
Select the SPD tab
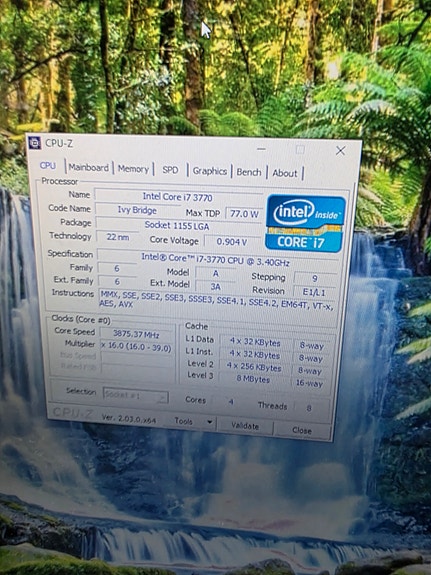coord(170,170)
